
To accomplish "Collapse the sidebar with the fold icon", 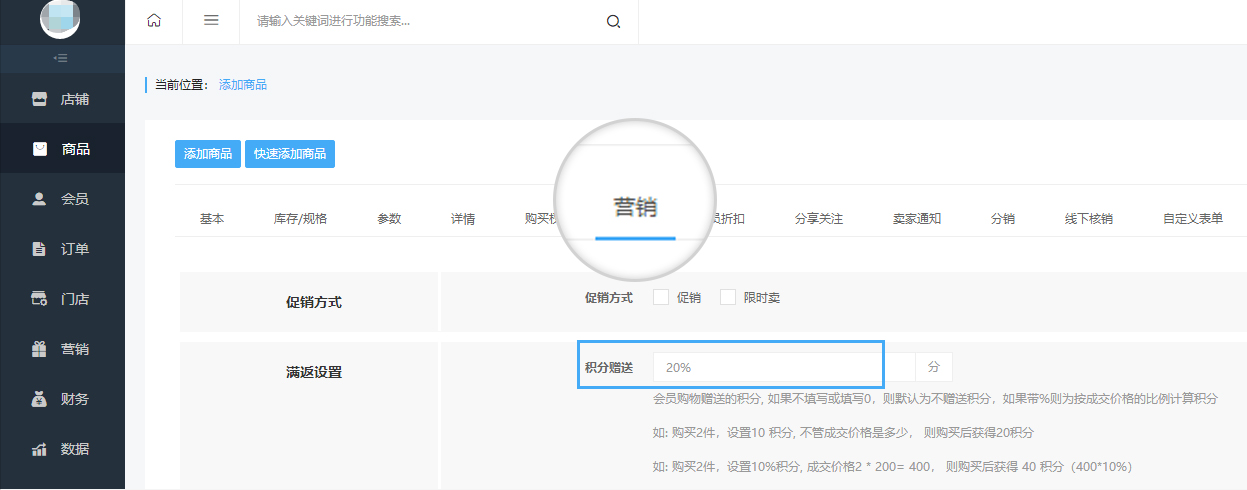I will [61, 59].
